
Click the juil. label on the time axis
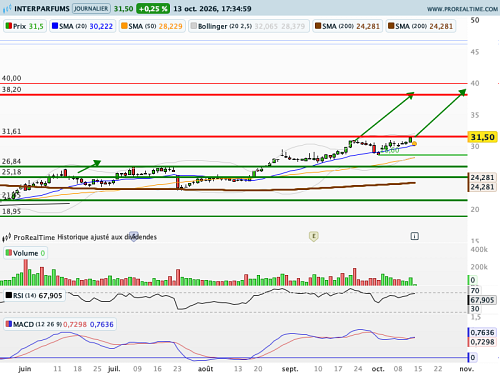pyautogui.click(x=114, y=369)
